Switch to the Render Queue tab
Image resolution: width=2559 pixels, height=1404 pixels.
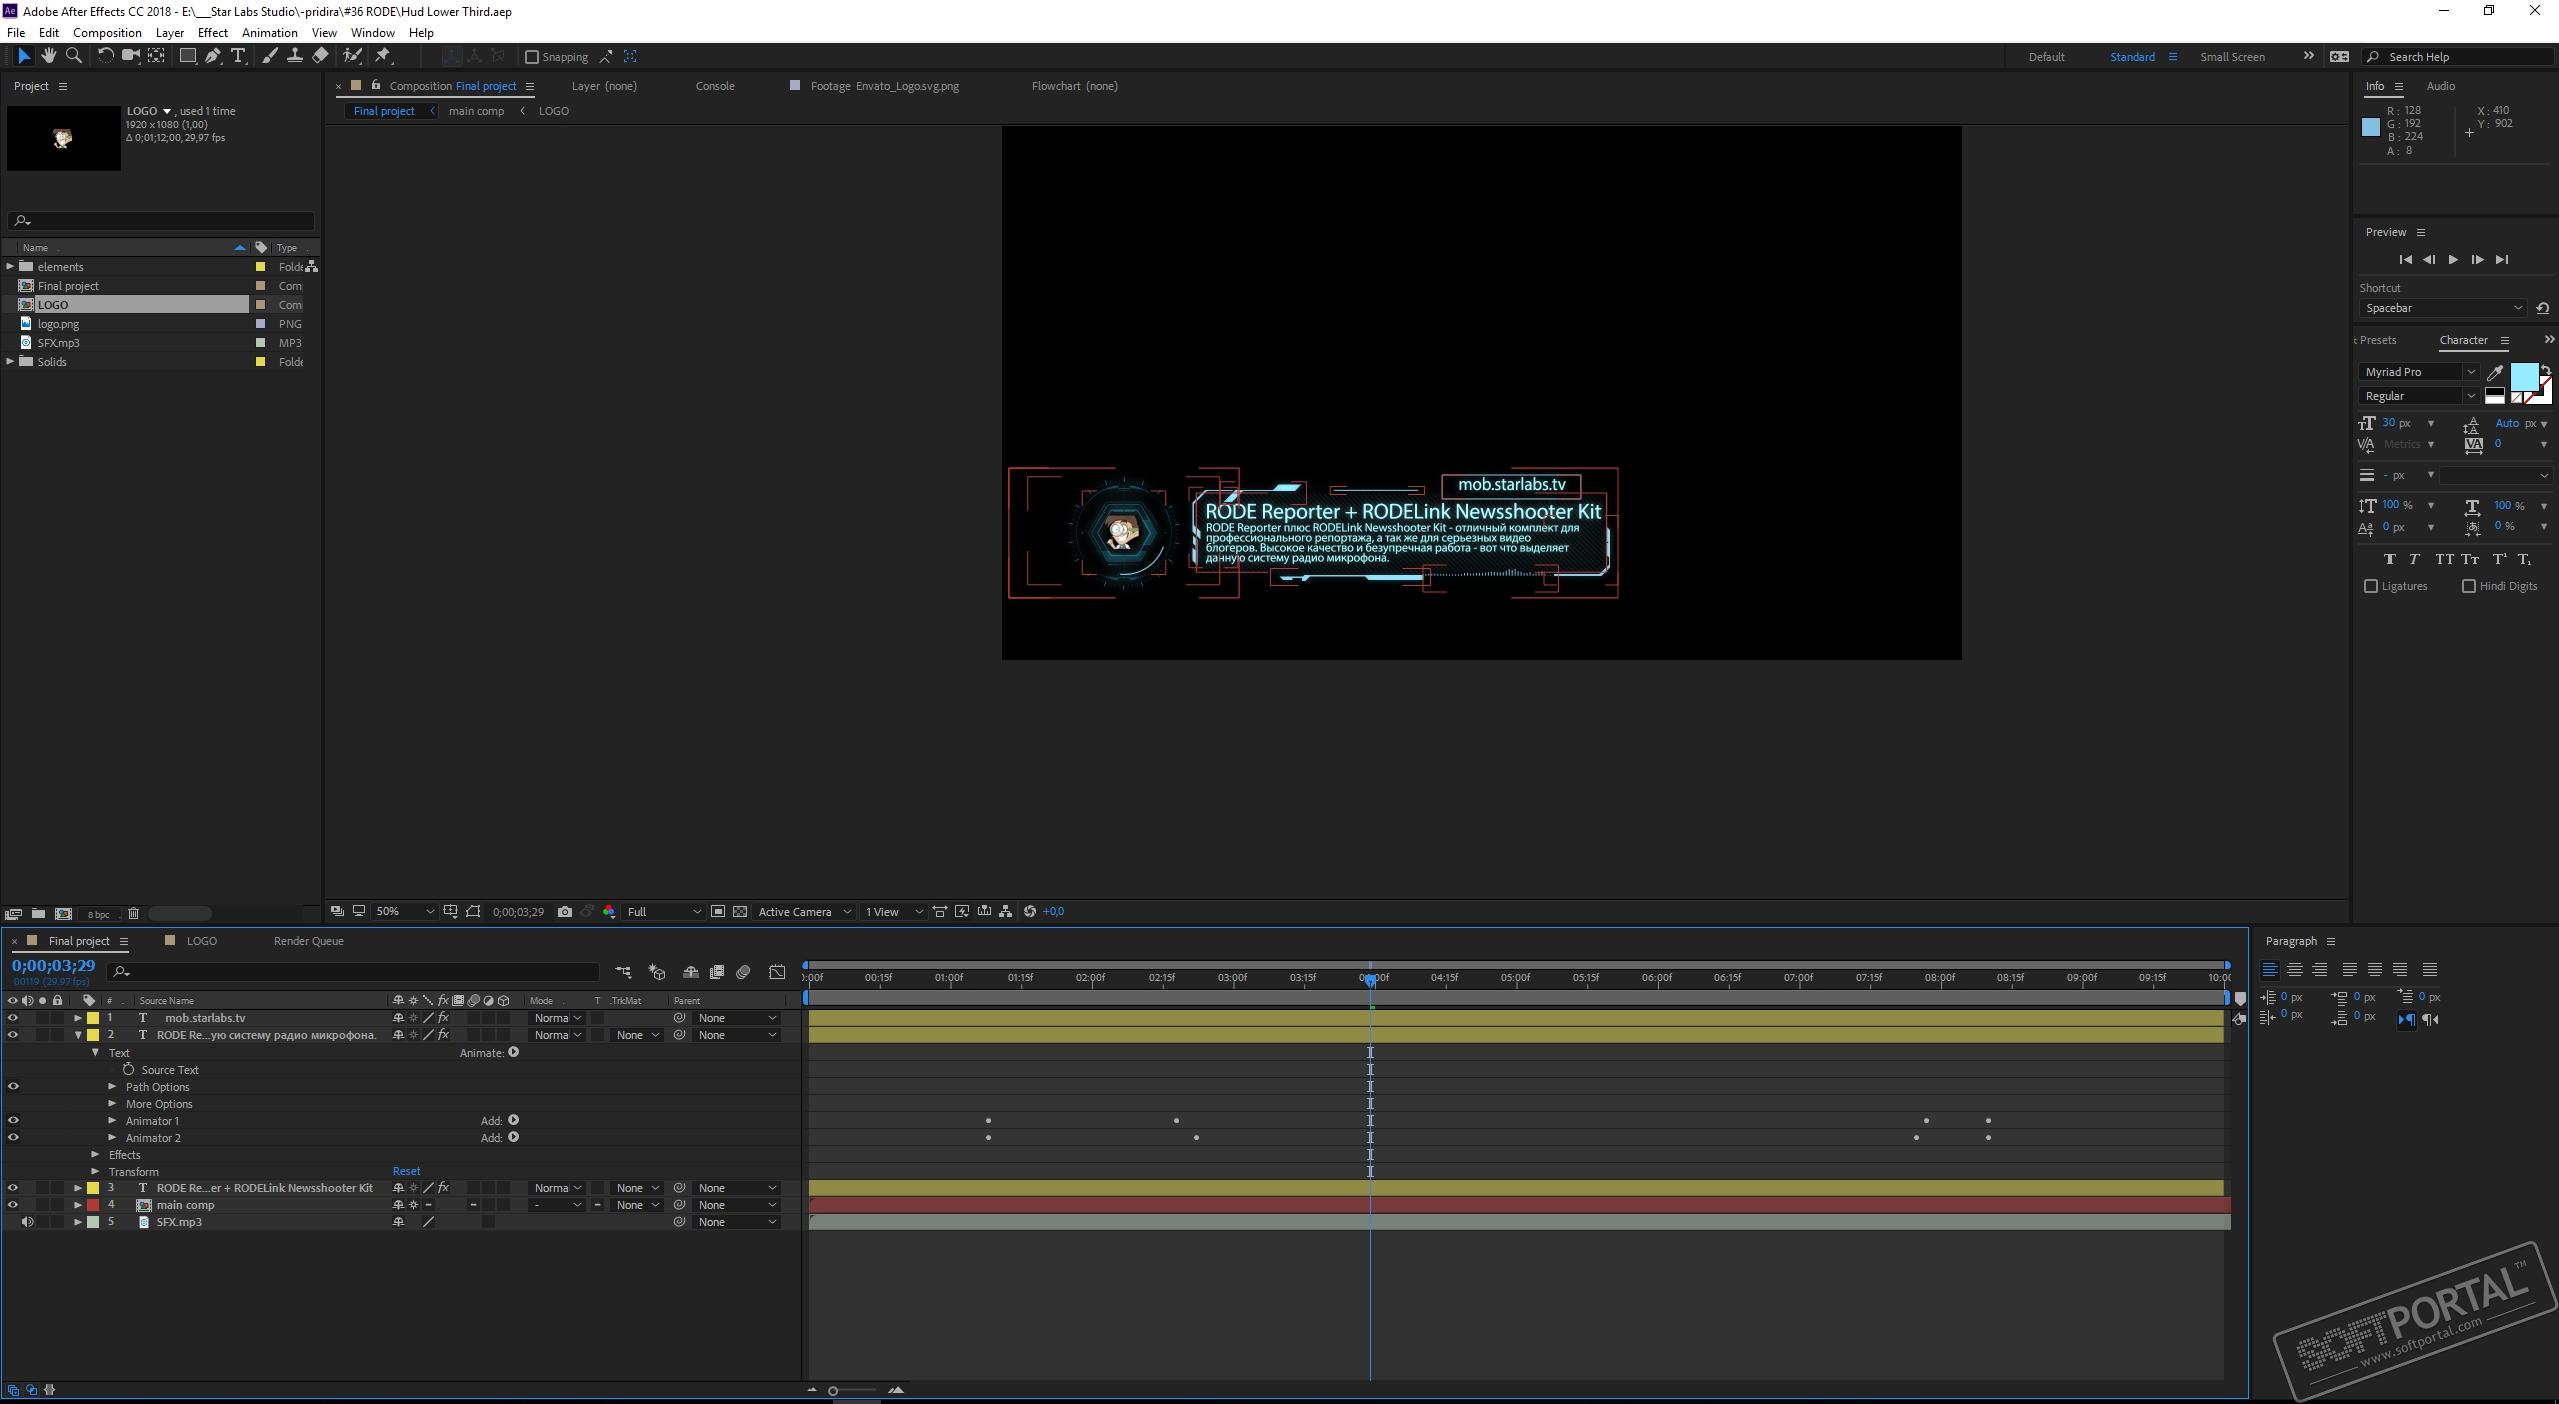308,941
